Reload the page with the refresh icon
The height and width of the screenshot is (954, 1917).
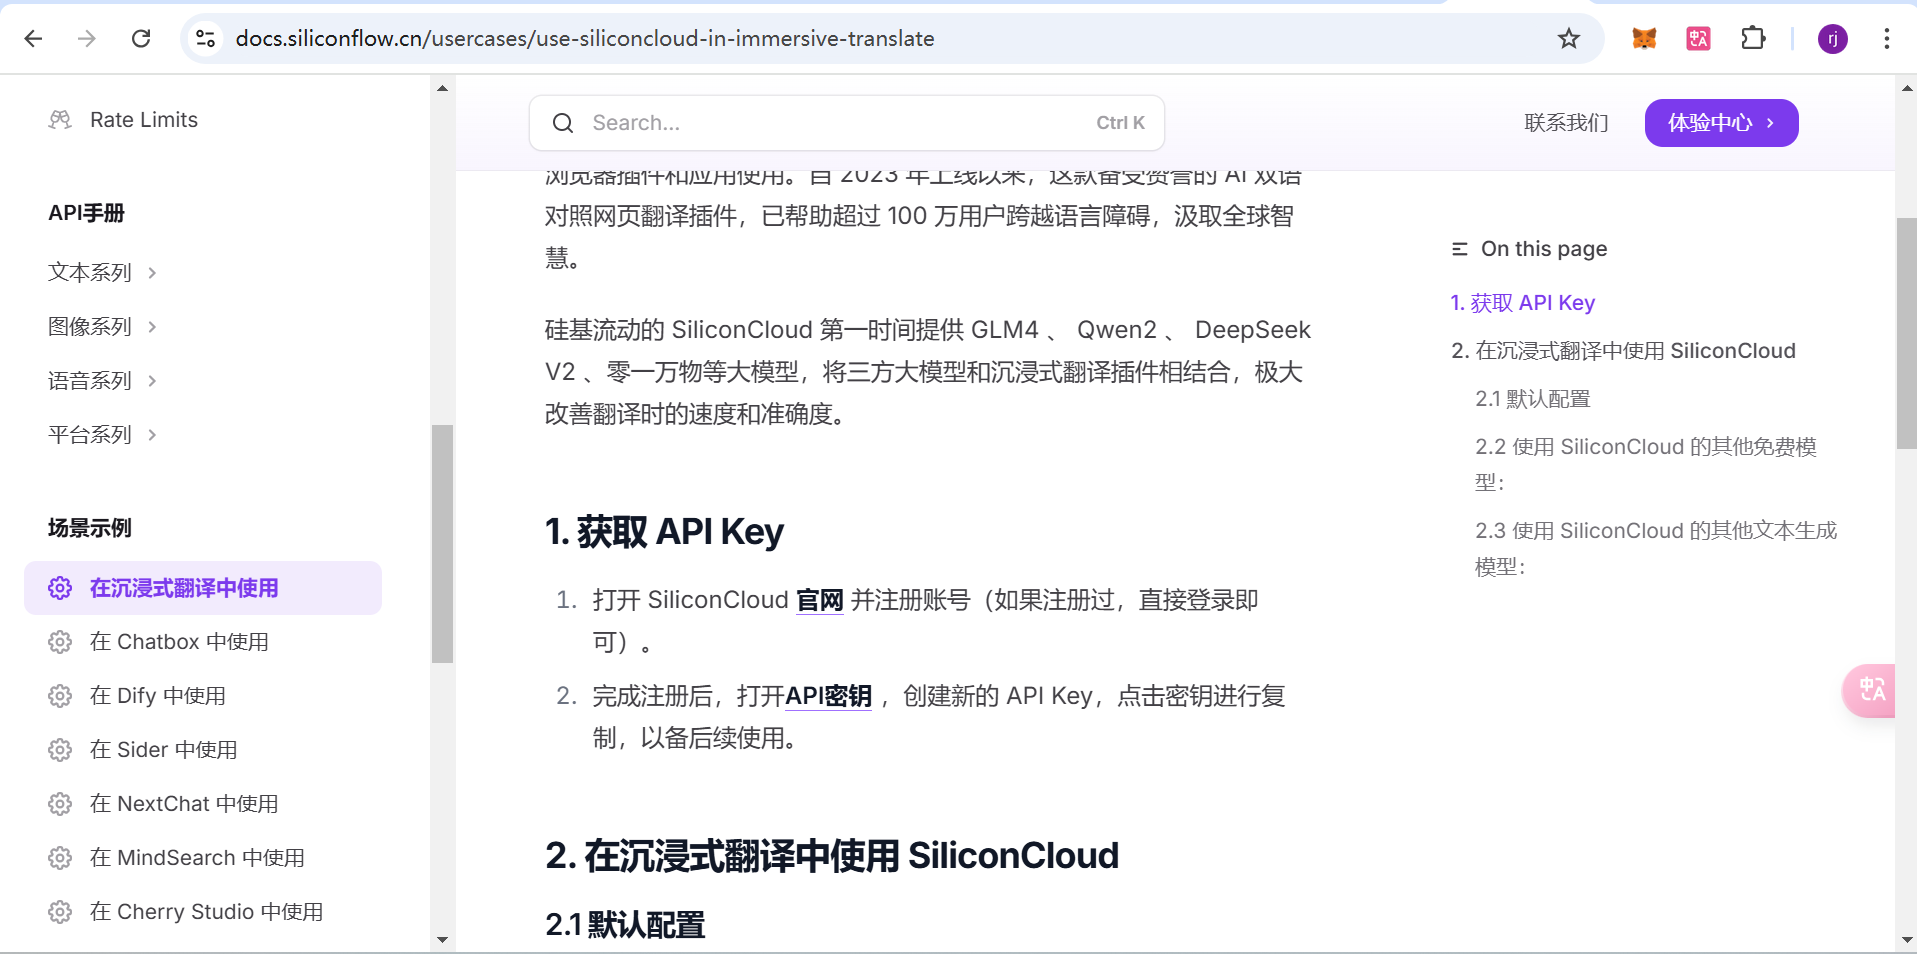[x=141, y=39]
